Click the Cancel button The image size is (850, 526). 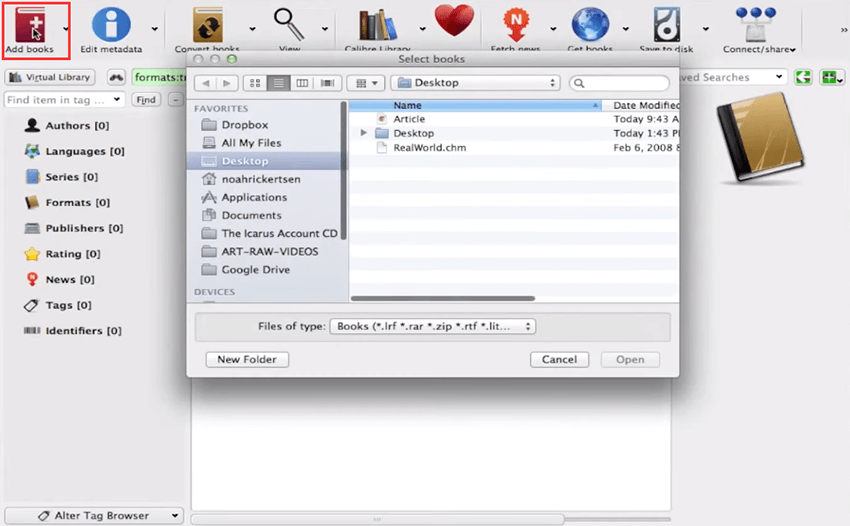click(558, 359)
